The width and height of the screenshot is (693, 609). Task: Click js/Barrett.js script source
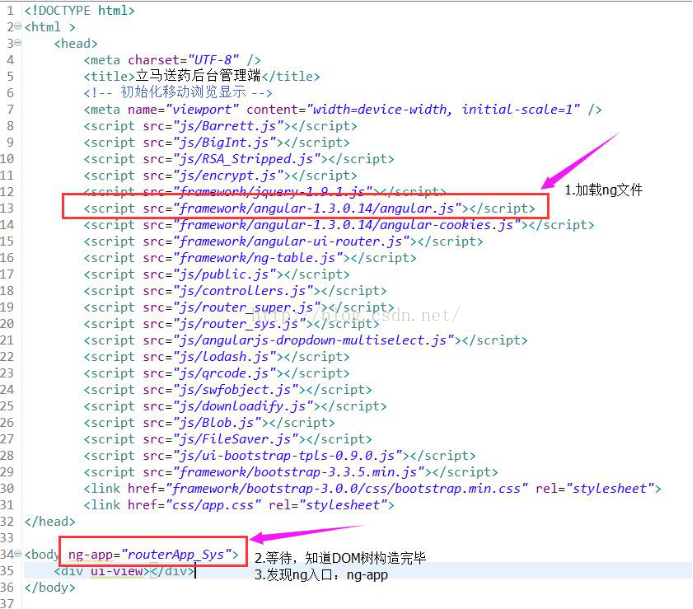click(228, 126)
